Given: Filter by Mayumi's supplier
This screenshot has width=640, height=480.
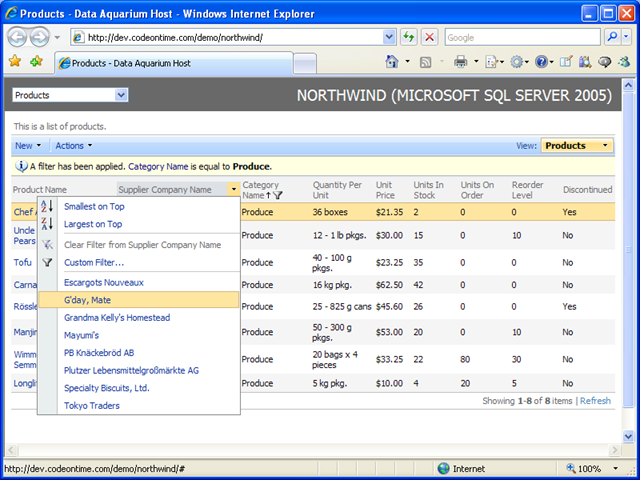Looking at the screenshot, I should pos(82,335).
